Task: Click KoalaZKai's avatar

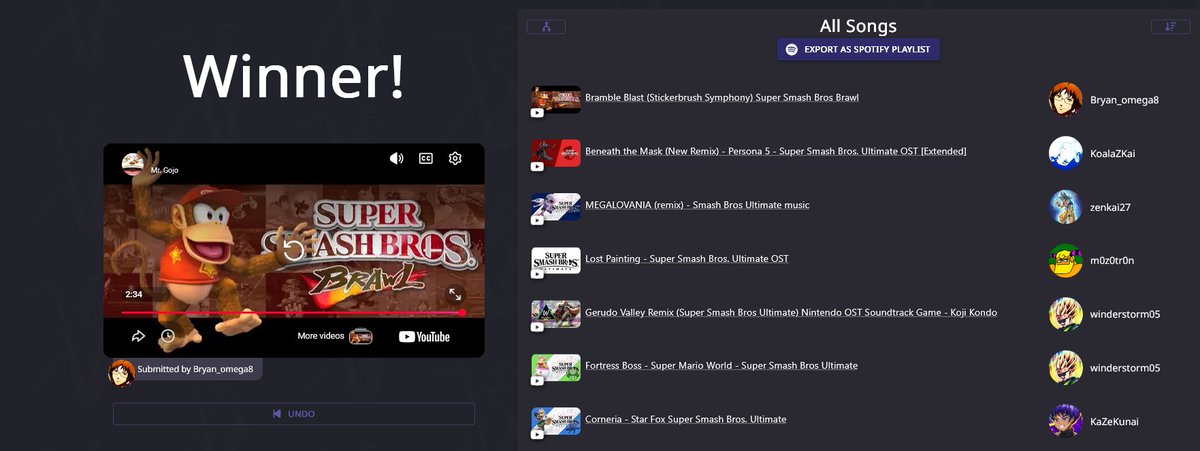Action: [x=1065, y=153]
